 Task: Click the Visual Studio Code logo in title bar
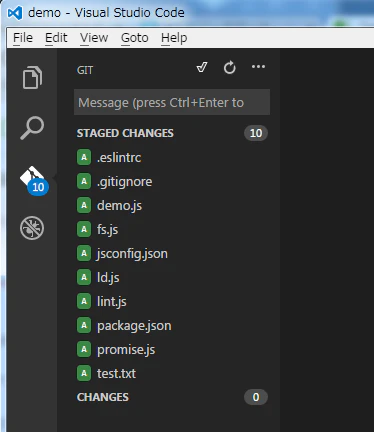click(15, 13)
